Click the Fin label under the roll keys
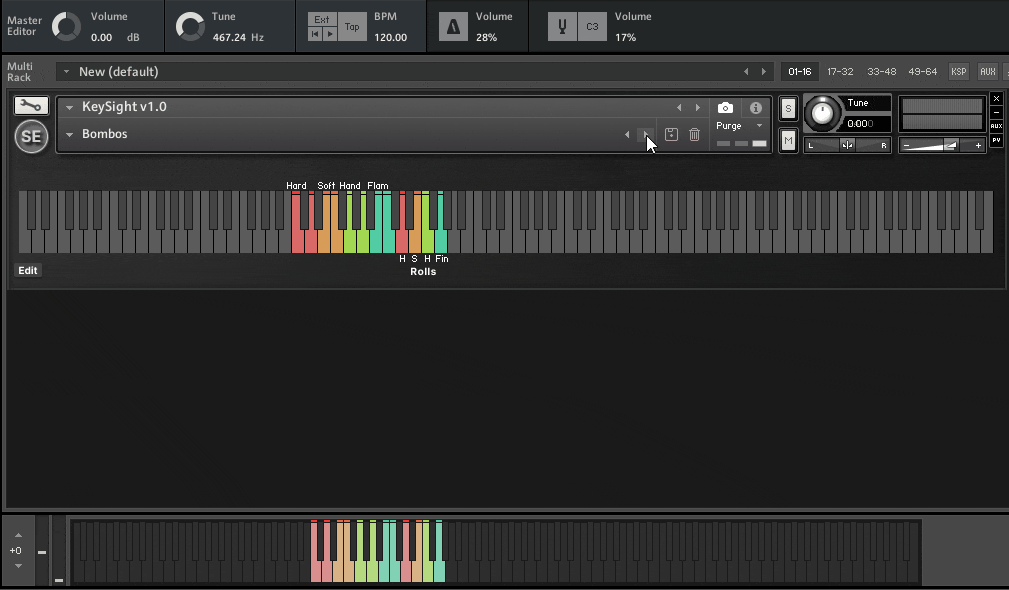 [x=441, y=259]
